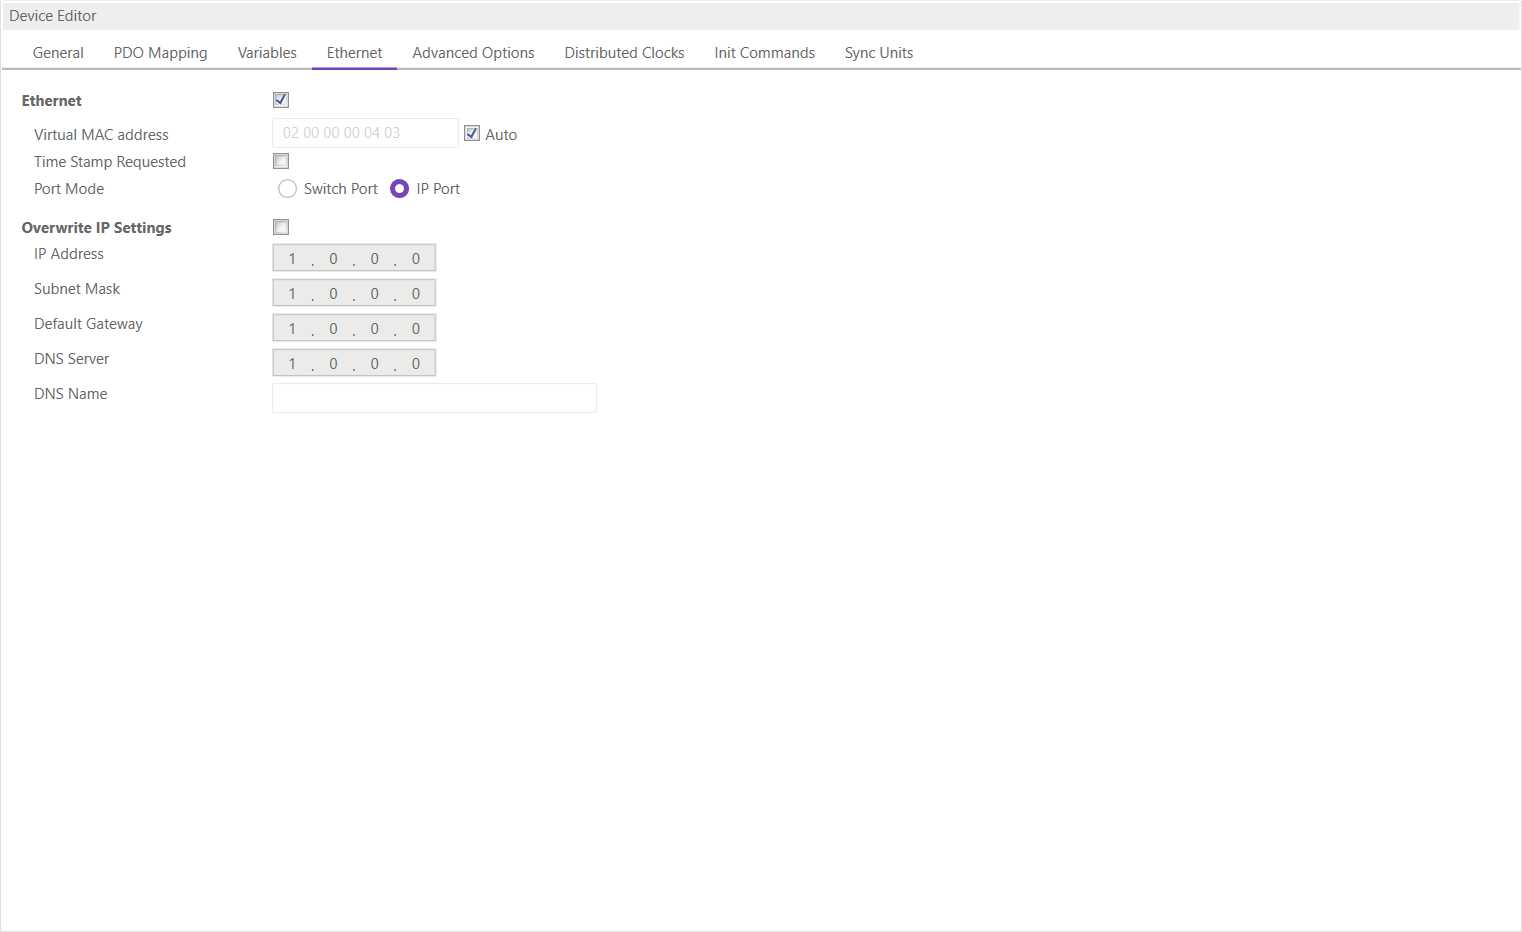Viewport: 1522px width, 932px height.
Task: Enable Time Stamp Requested checkbox
Action: 281,161
